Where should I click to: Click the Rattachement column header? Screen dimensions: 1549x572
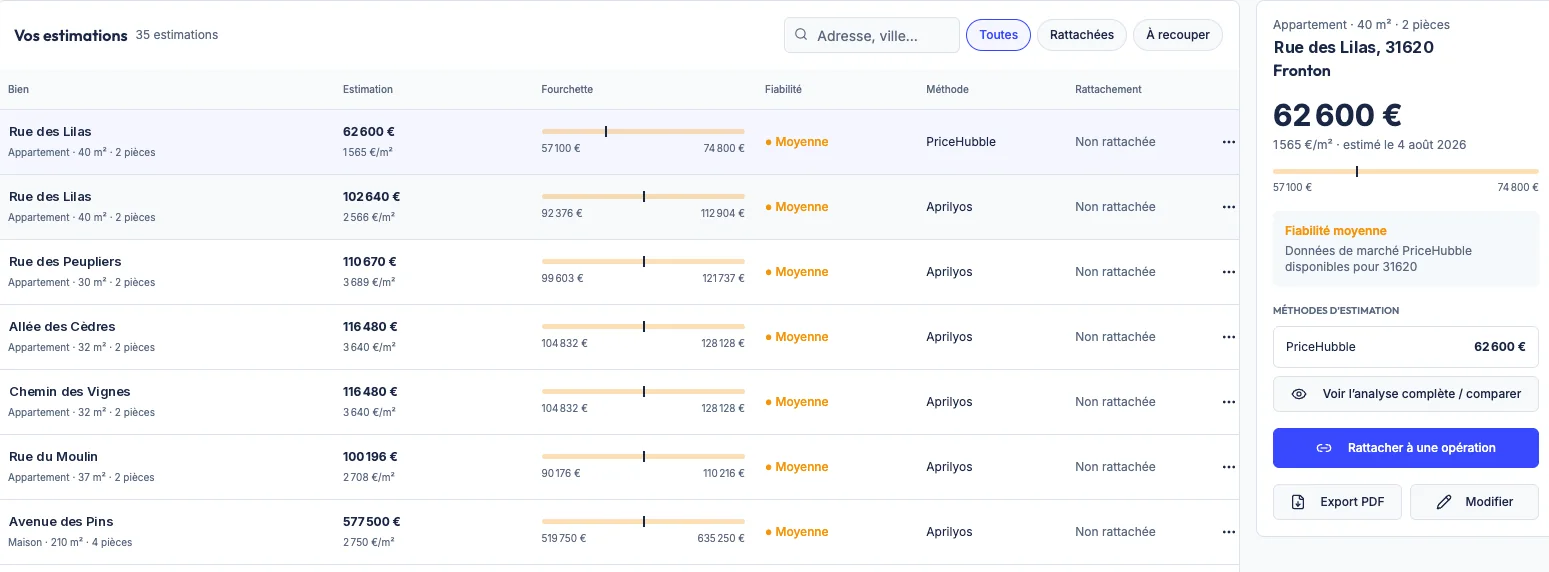[1108, 89]
